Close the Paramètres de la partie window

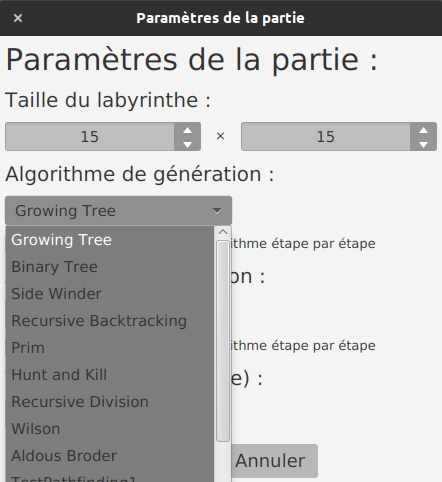point(18,18)
